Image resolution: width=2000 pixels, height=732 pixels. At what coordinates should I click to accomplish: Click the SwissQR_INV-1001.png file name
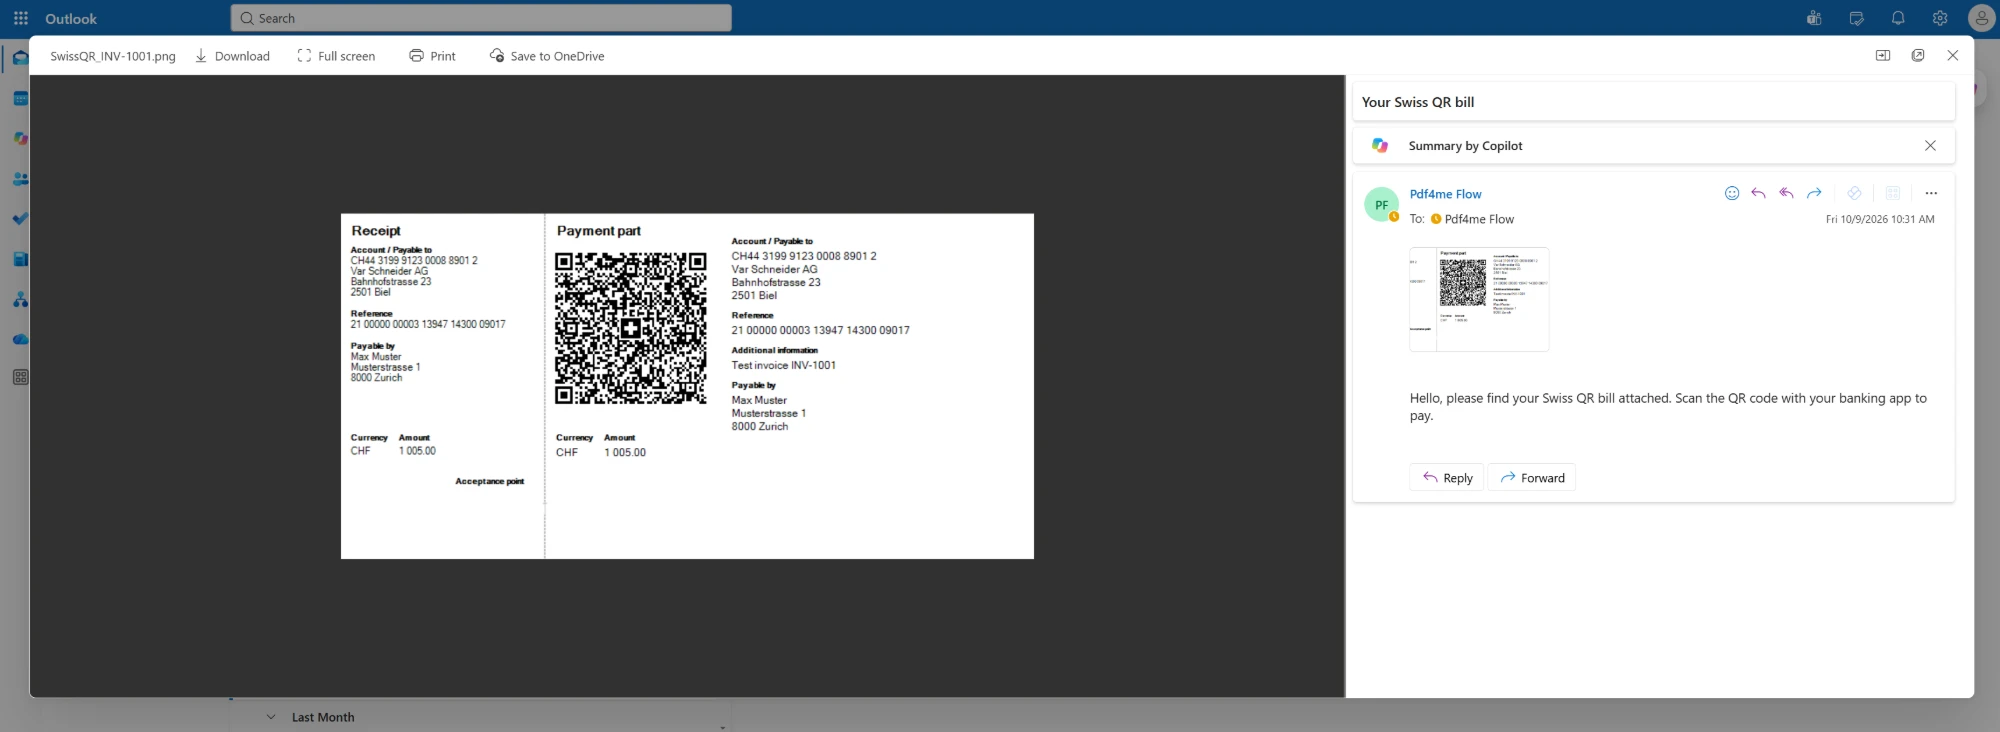113,56
